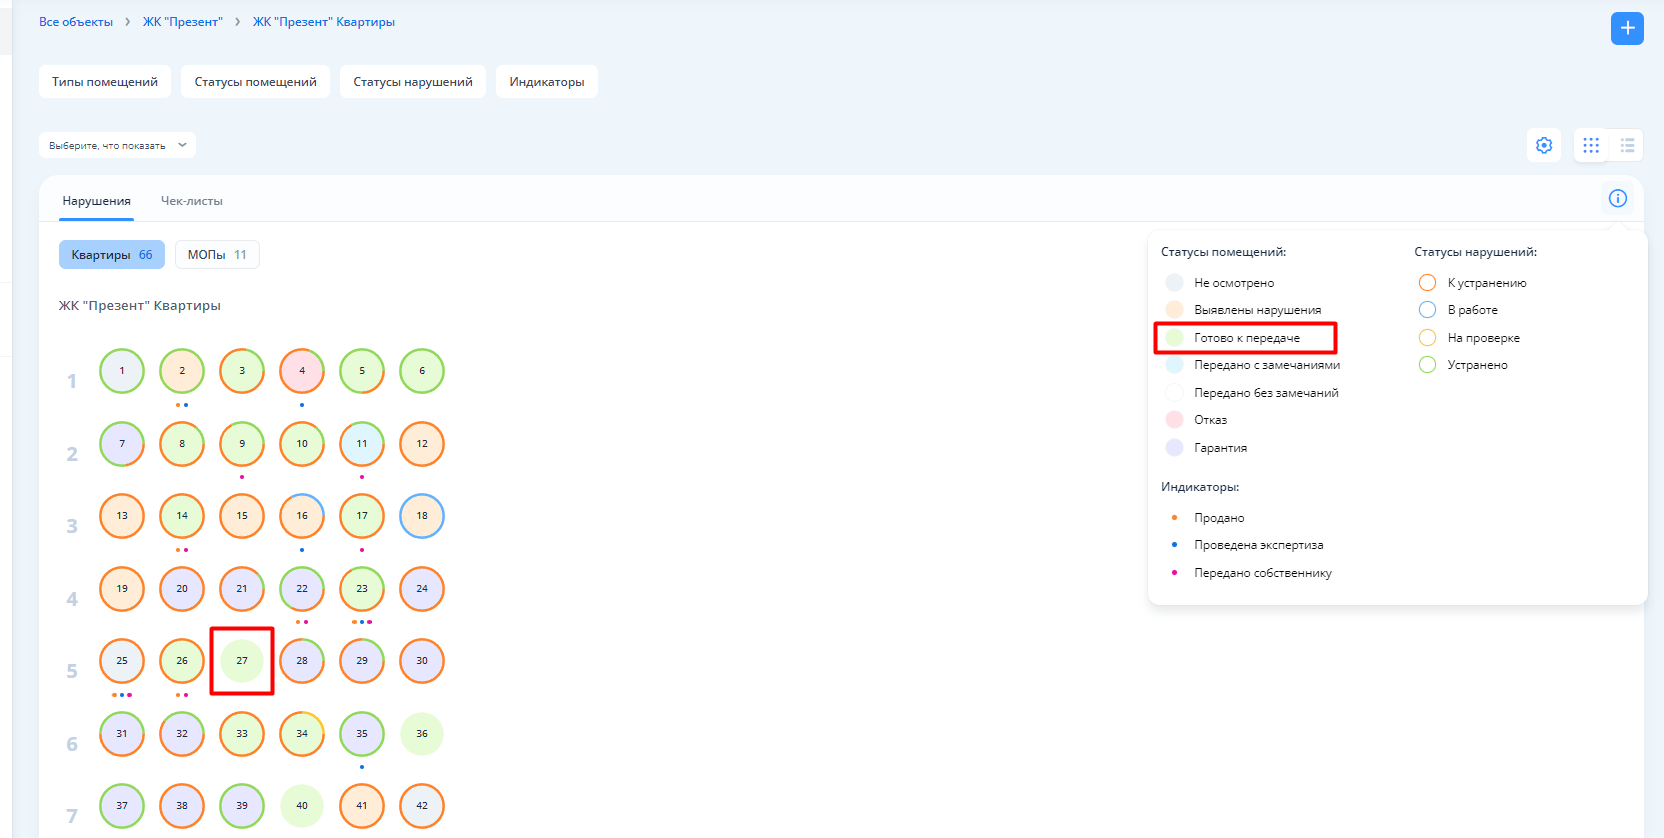Click the Индикаторы button
Screen dimensions: 1664x838
546,82
